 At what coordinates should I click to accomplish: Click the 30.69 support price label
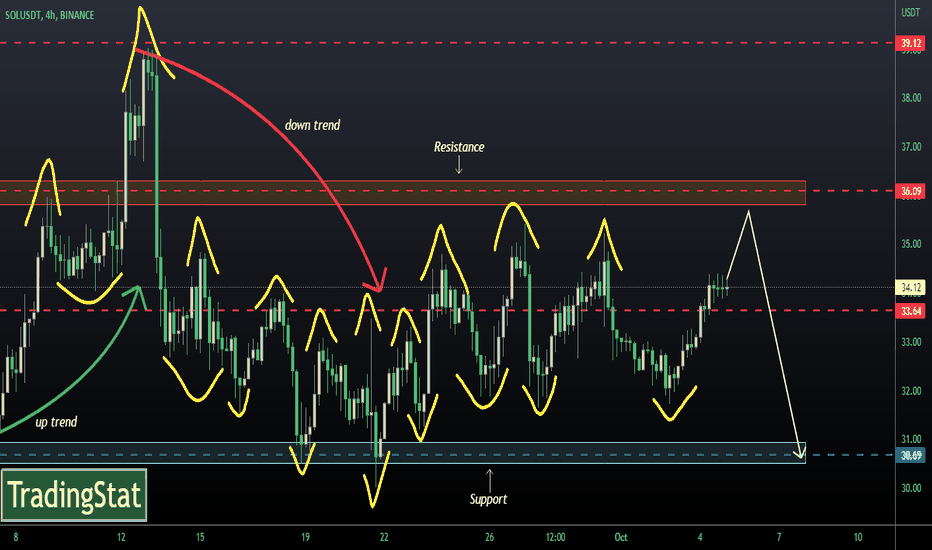pyautogui.click(x=911, y=455)
